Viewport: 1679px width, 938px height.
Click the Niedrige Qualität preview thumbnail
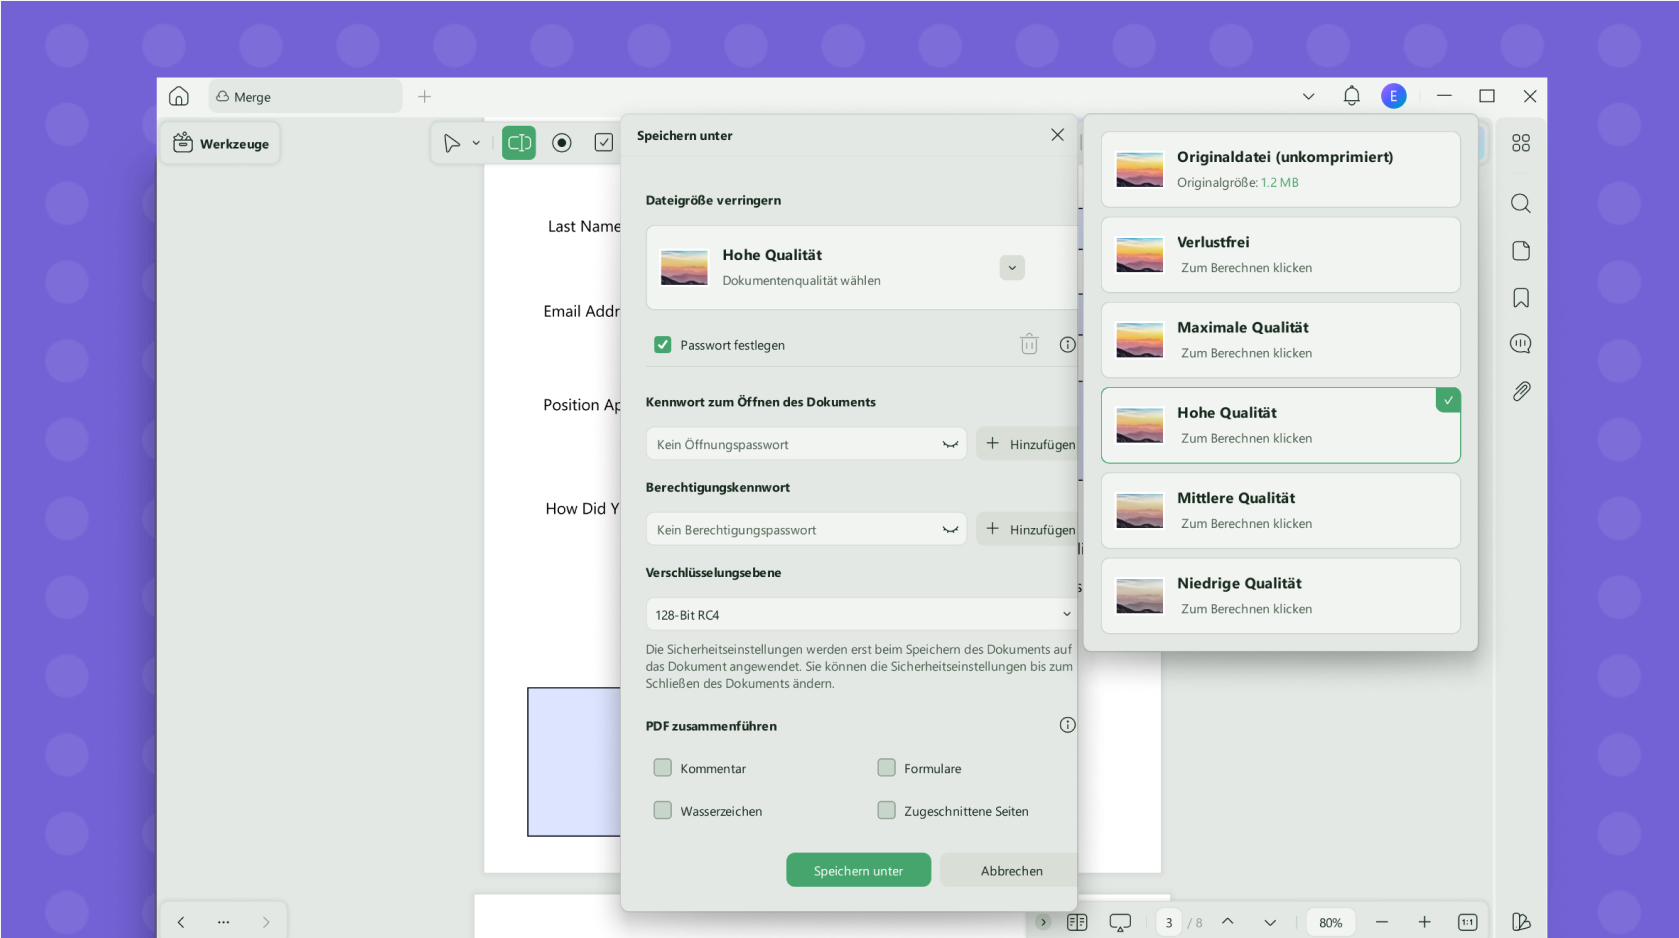1139,596
